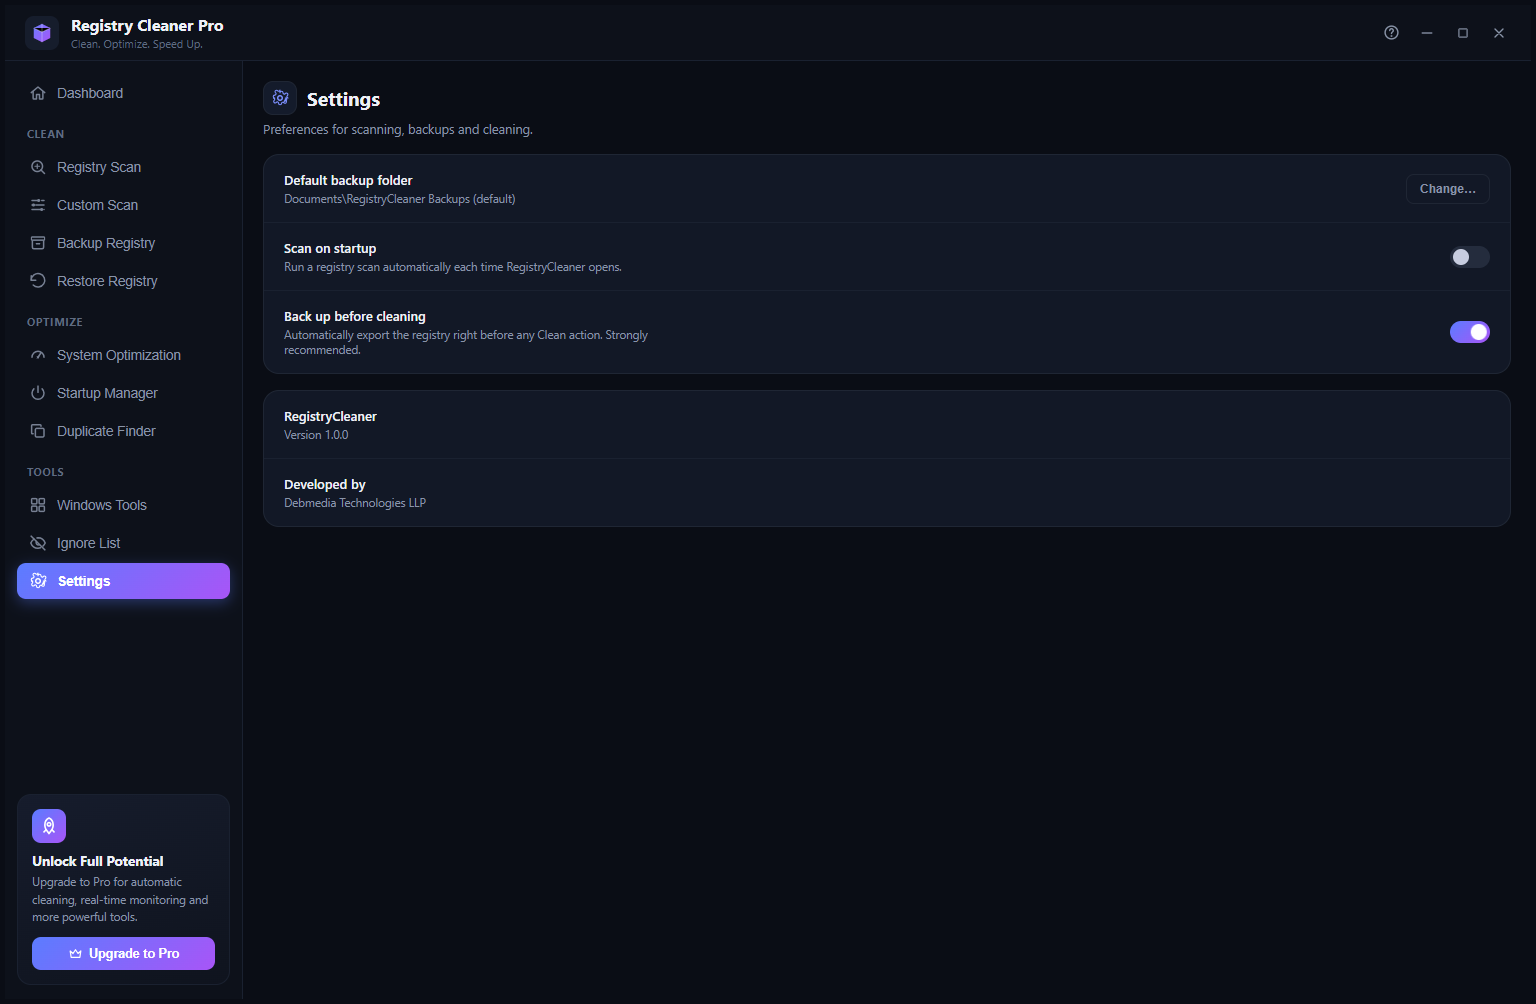Click the Change... backup folder button

(1447, 189)
